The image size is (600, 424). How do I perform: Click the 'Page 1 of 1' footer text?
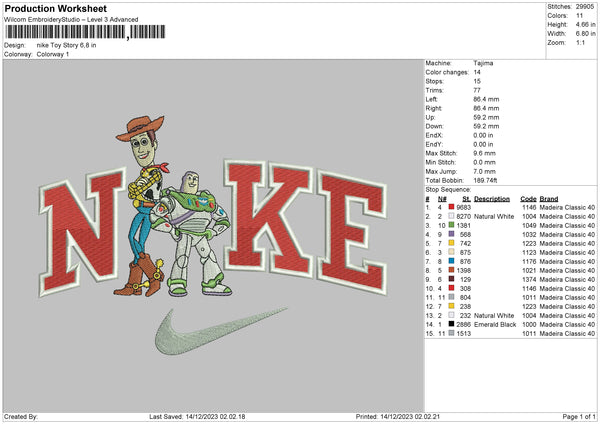point(579,416)
